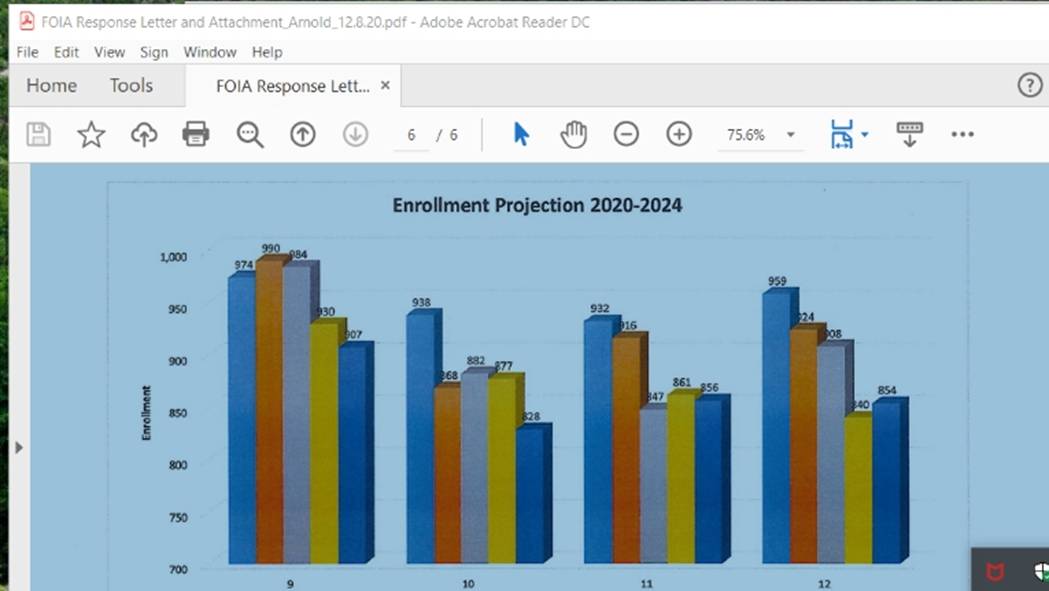Open the zoom percentage dropdown
This screenshot has width=1049, height=591.
pos(790,135)
